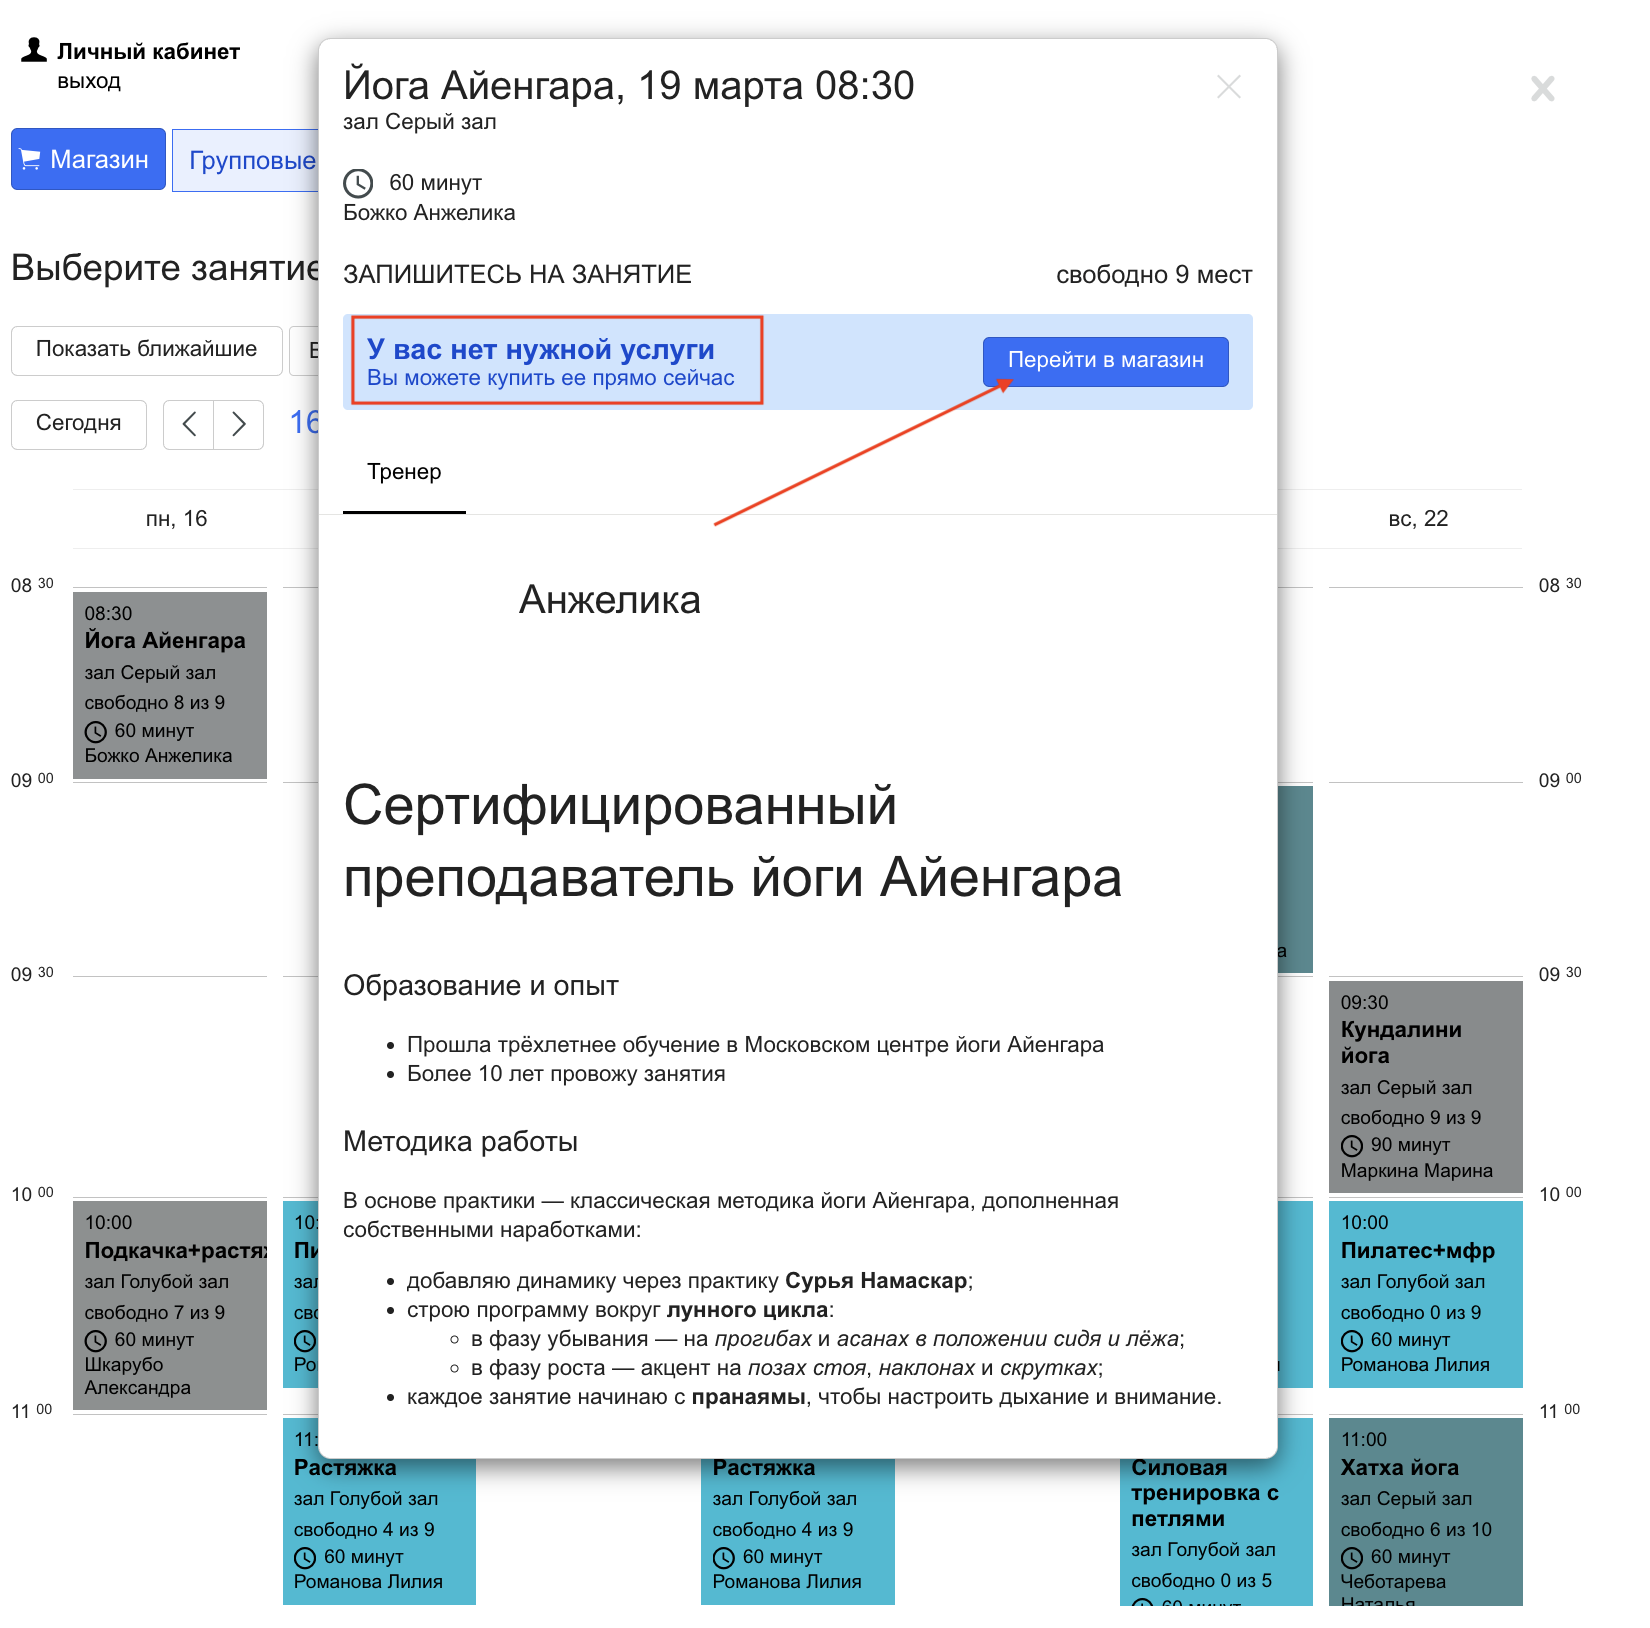1650x1628 pixels.
Task: Click the выход logout link
Action: (88, 81)
